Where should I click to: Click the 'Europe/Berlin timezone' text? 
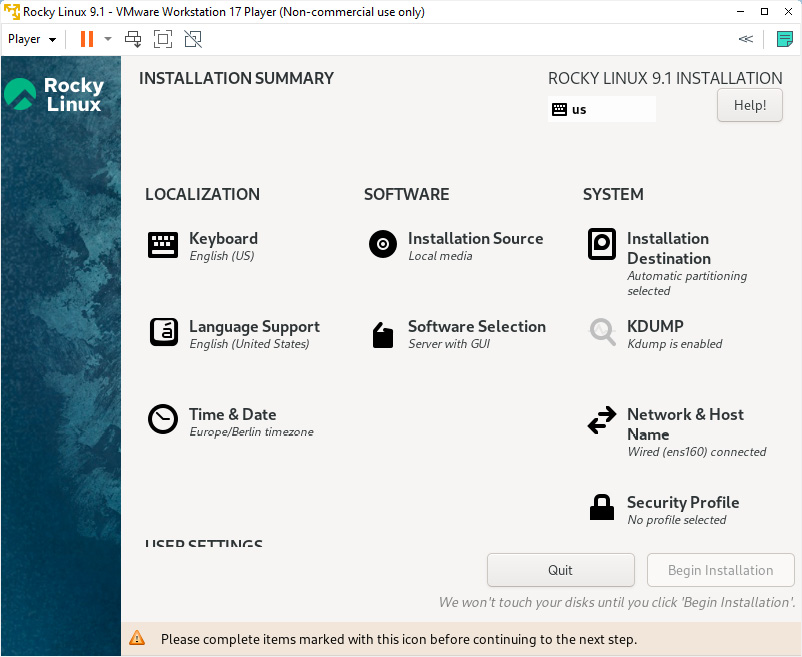pyautogui.click(x=252, y=432)
